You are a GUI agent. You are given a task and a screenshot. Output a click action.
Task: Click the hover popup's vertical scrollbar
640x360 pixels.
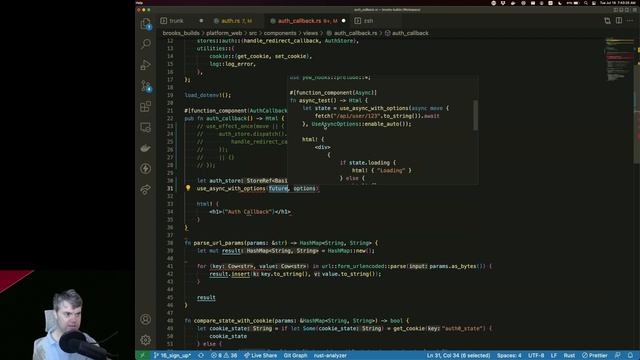[x=475, y=115]
